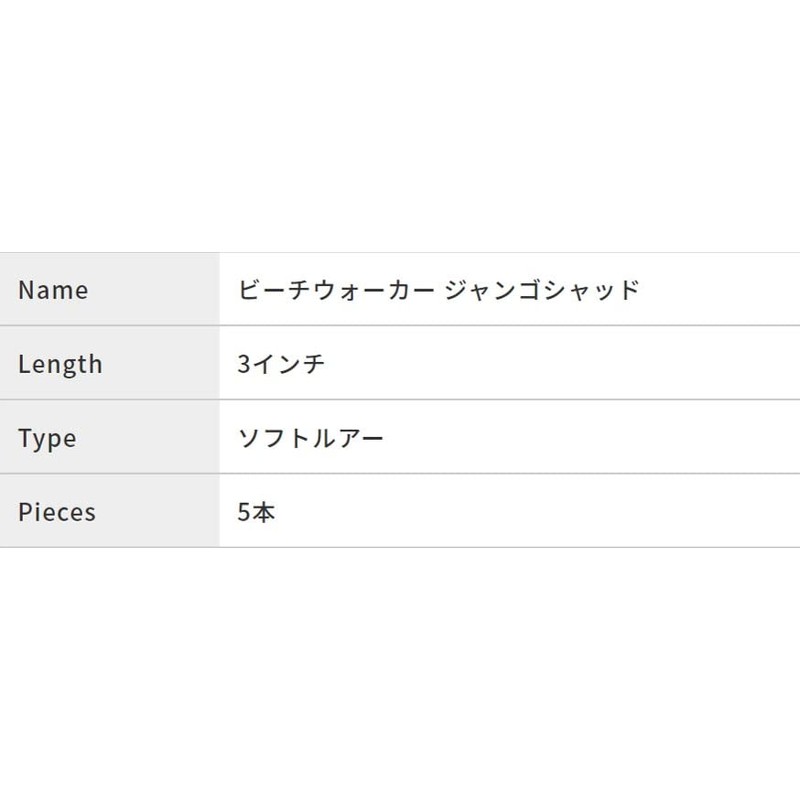800x800 pixels.
Task: Click the word ジャンゴシャッド in Name row
Action: tap(542, 290)
